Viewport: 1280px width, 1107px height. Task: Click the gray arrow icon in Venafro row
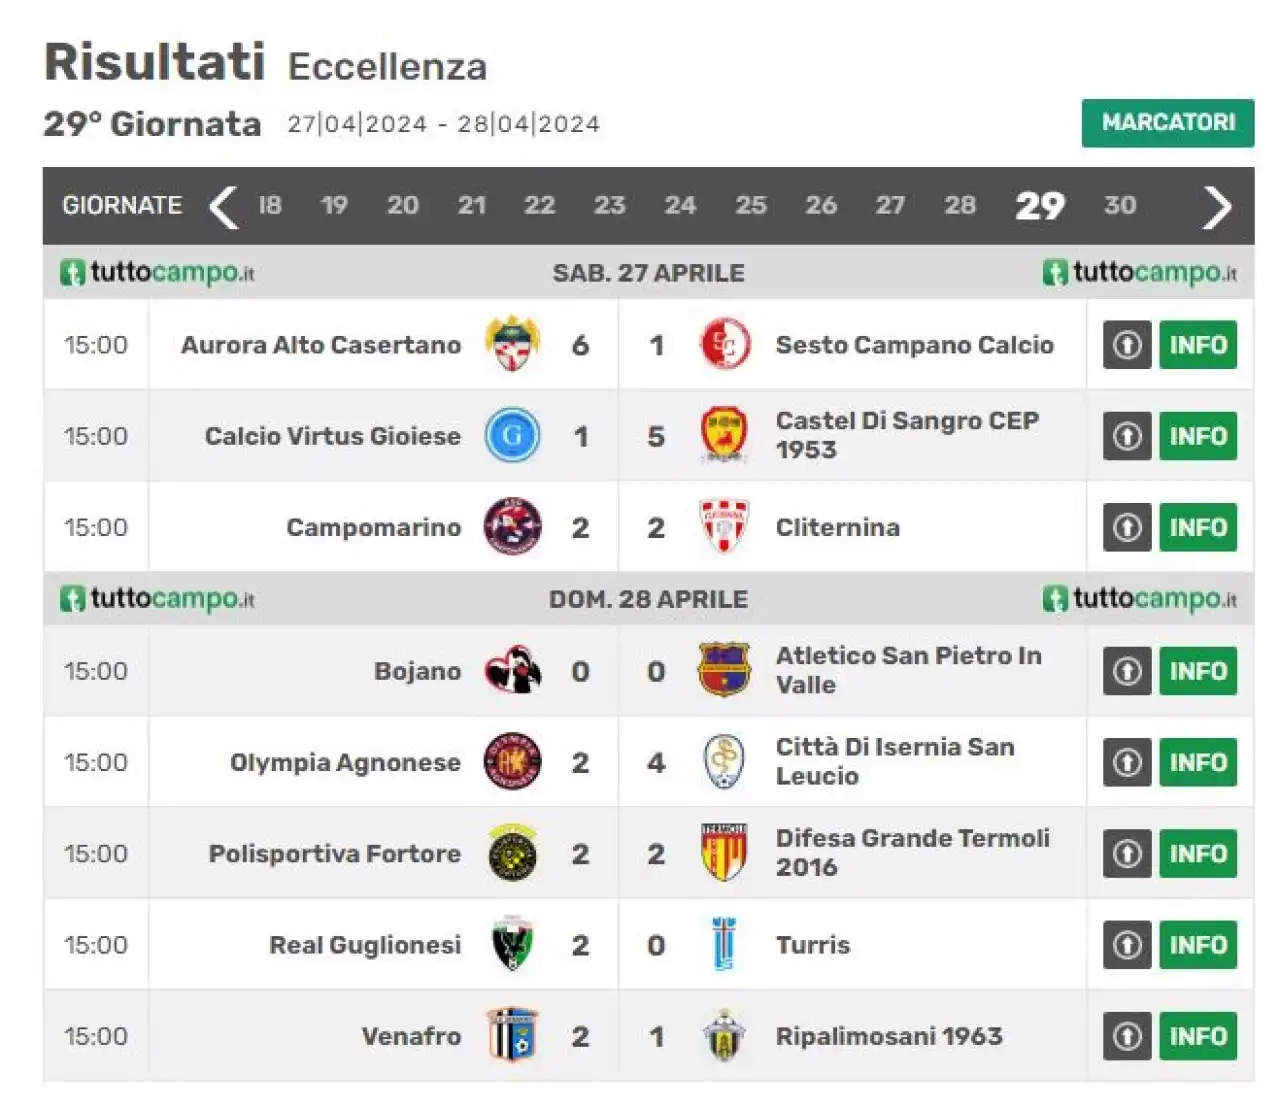1127,1036
